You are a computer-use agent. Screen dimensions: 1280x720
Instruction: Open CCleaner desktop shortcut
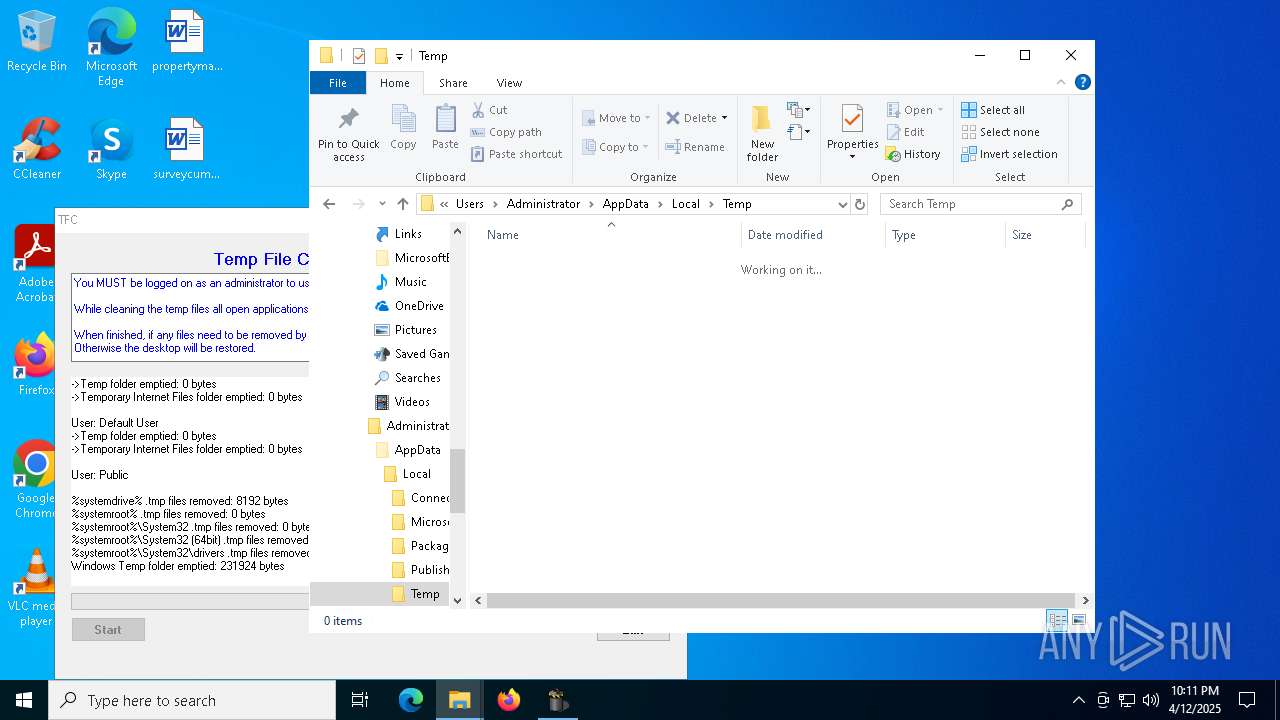(x=37, y=150)
